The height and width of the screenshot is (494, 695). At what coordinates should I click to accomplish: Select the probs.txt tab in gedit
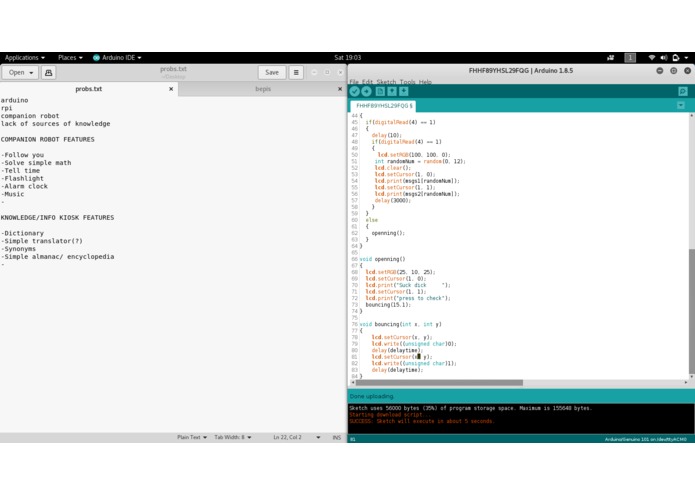click(x=89, y=89)
